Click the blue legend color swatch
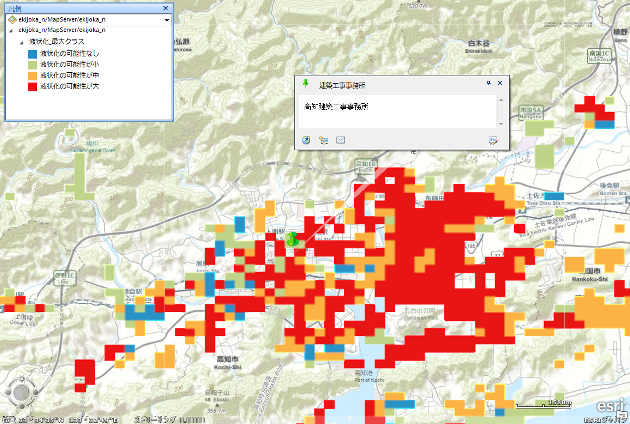630x424 pixels. pyautogui.click(x=32, y=53)
